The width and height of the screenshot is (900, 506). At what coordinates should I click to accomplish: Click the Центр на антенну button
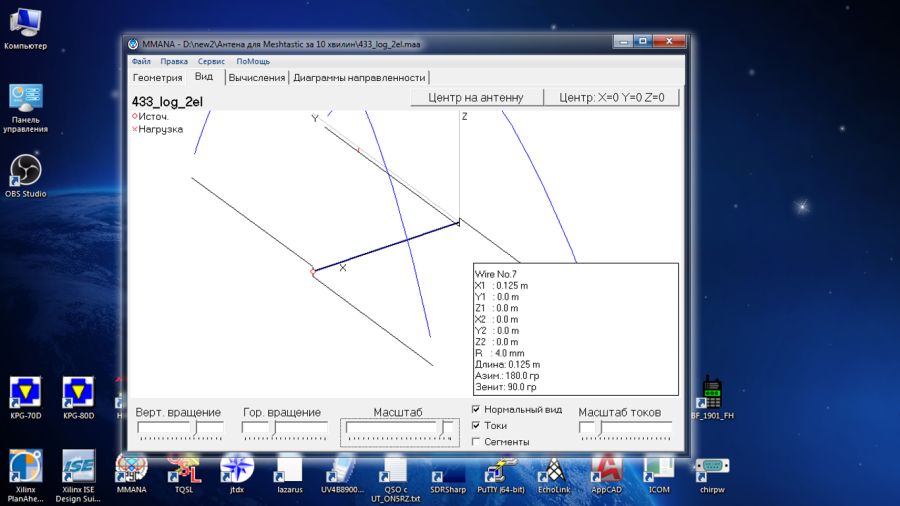tap(475, 97)
